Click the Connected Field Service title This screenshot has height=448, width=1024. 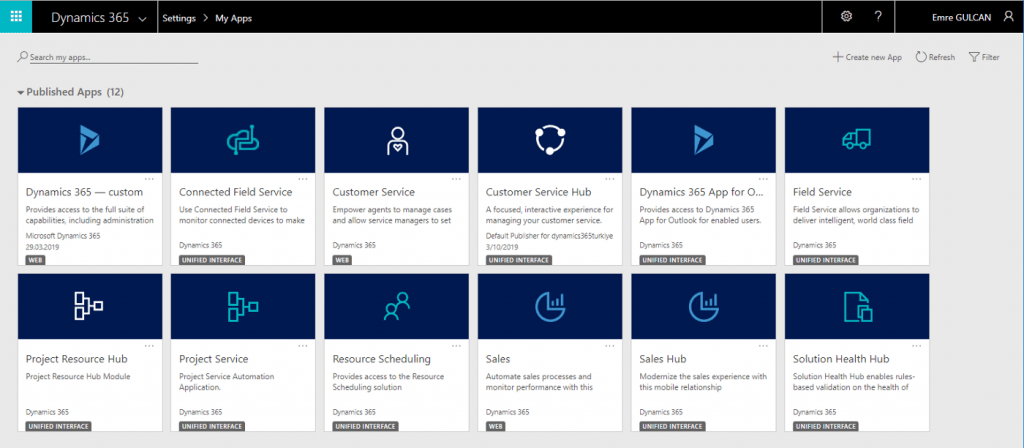coord(236,193)
